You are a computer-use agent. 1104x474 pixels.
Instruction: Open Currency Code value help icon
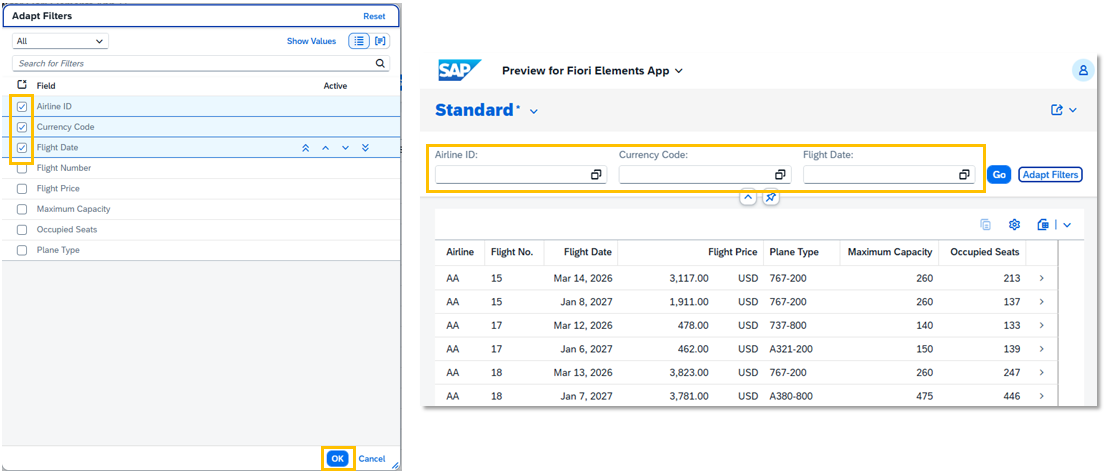[780, 175]
